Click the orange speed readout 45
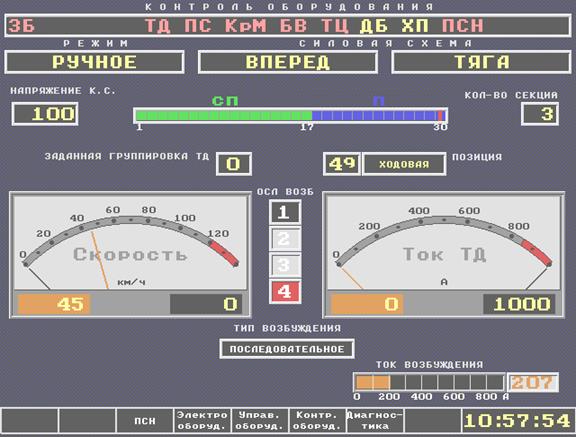 click(54, 304)
